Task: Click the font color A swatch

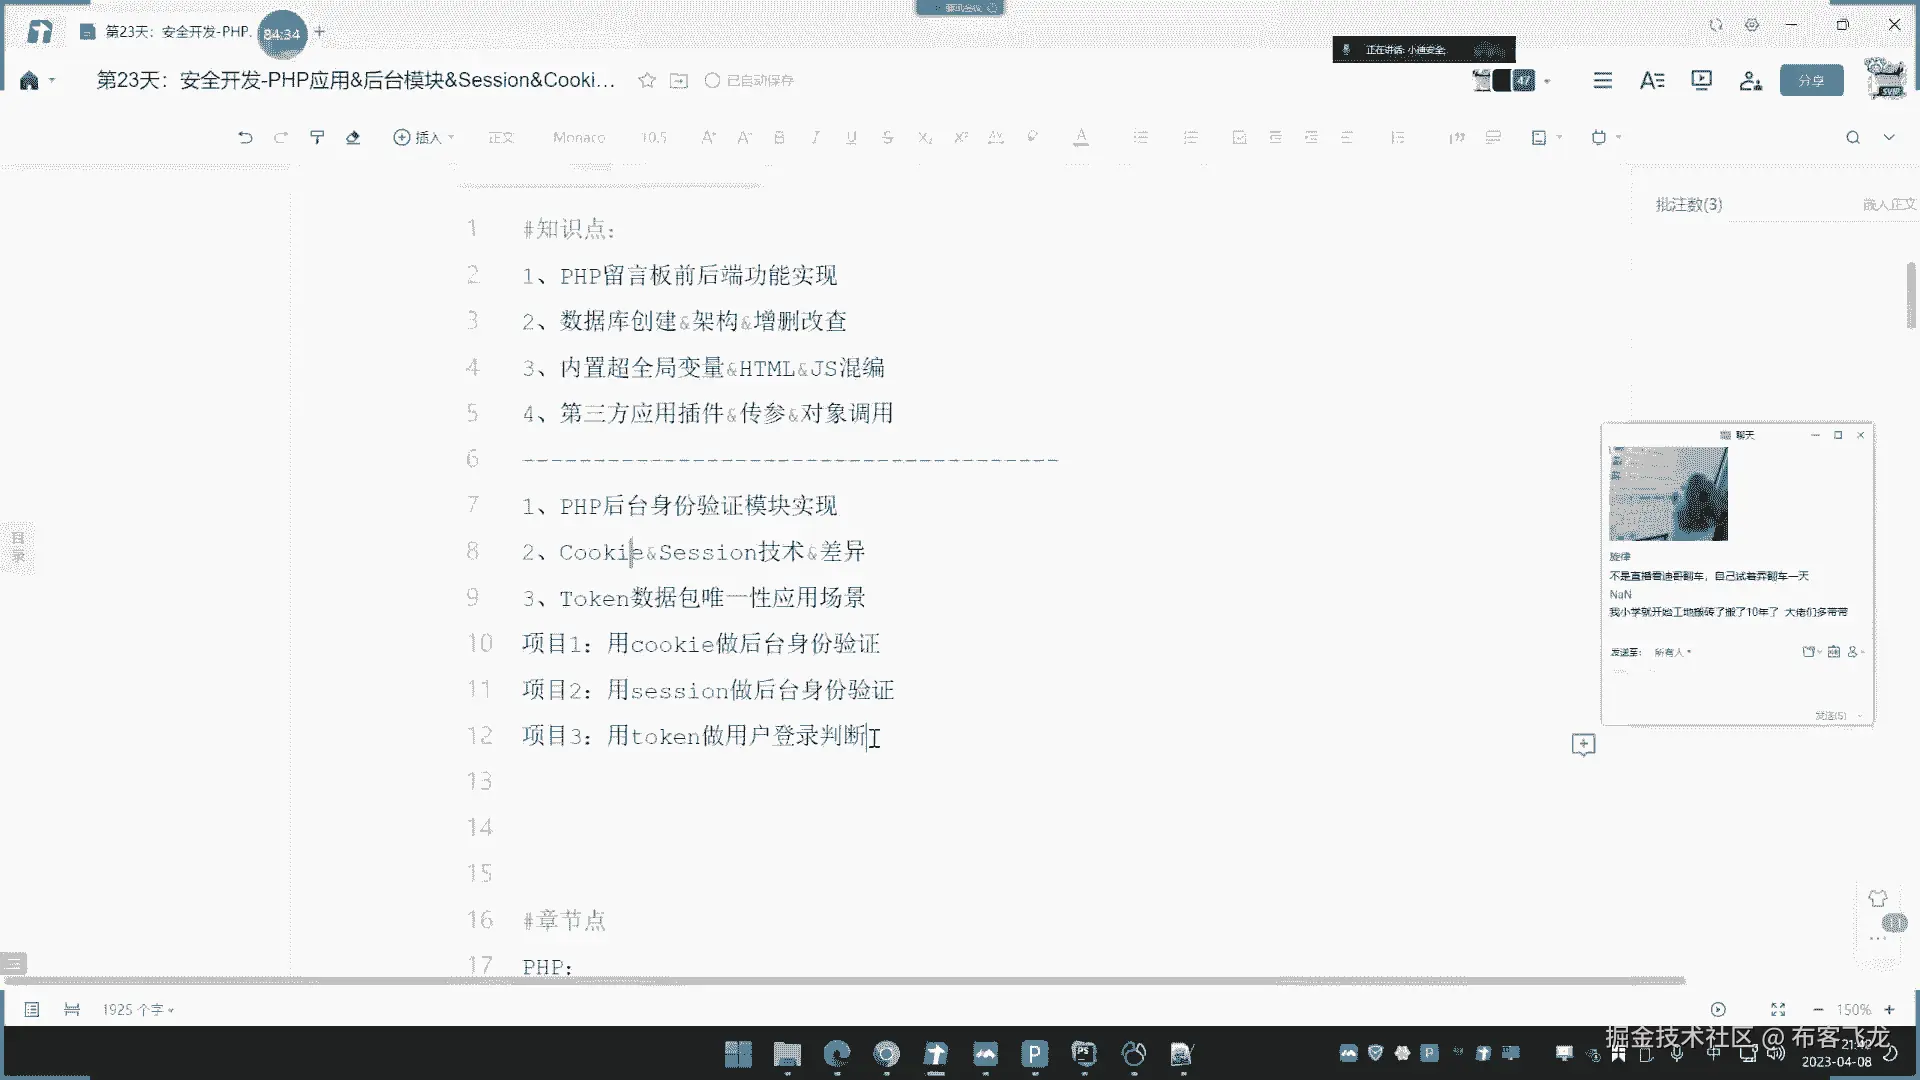Action: [x=1081, y=138]
